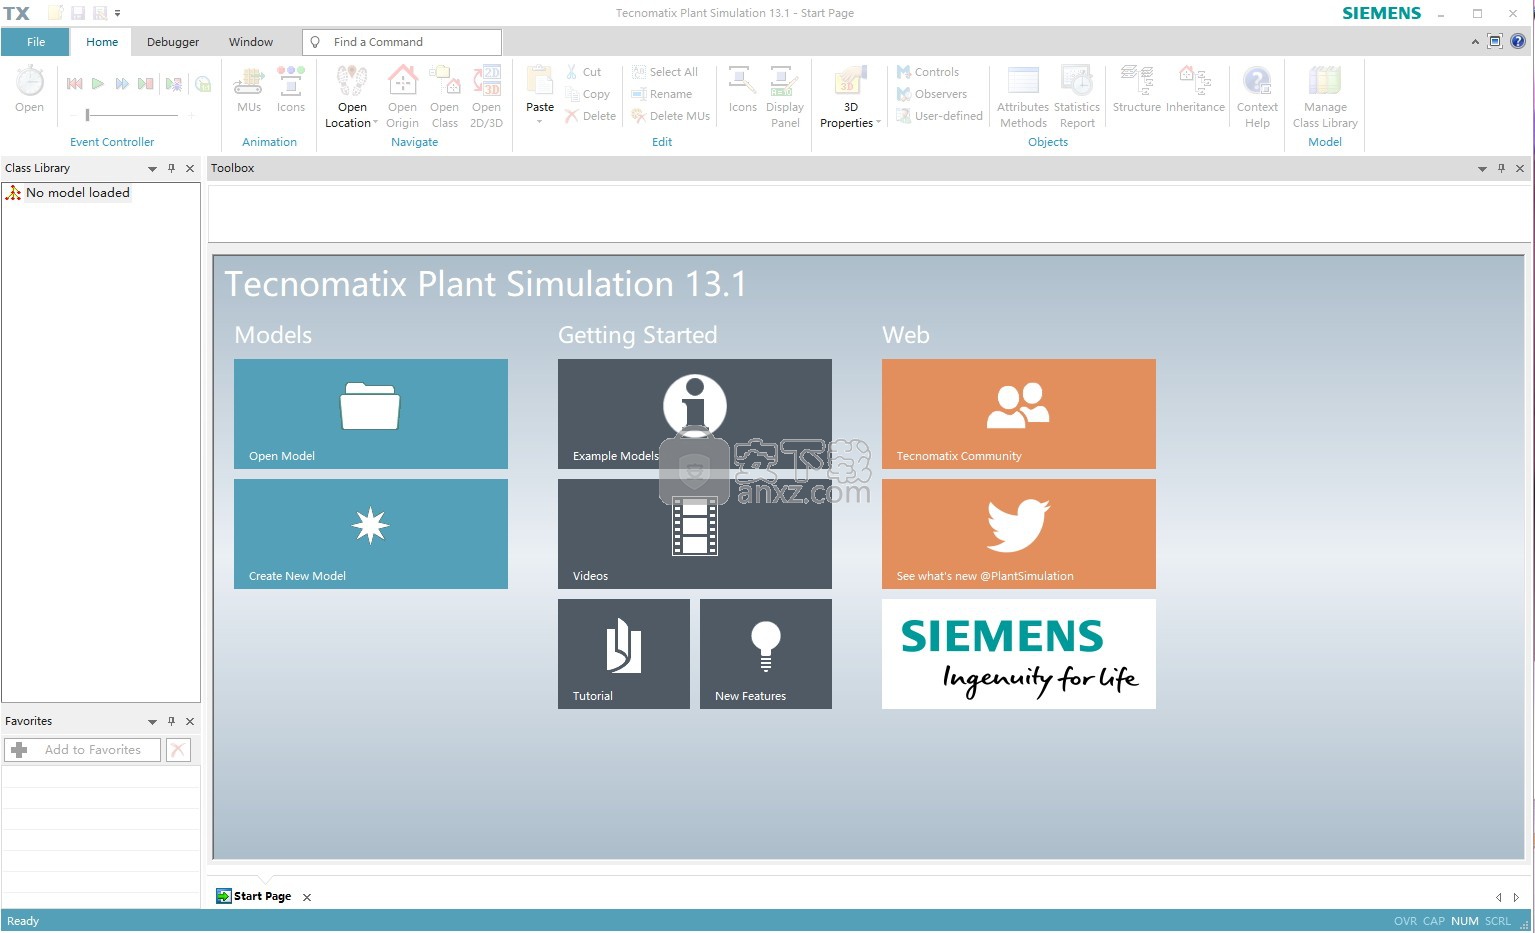Click the Structure icon
1535x933 pixels.
click(x=1137, y=90)
